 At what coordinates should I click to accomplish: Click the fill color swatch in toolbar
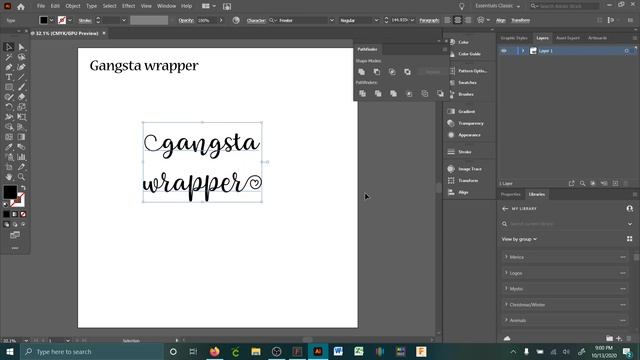coord(10,192)
